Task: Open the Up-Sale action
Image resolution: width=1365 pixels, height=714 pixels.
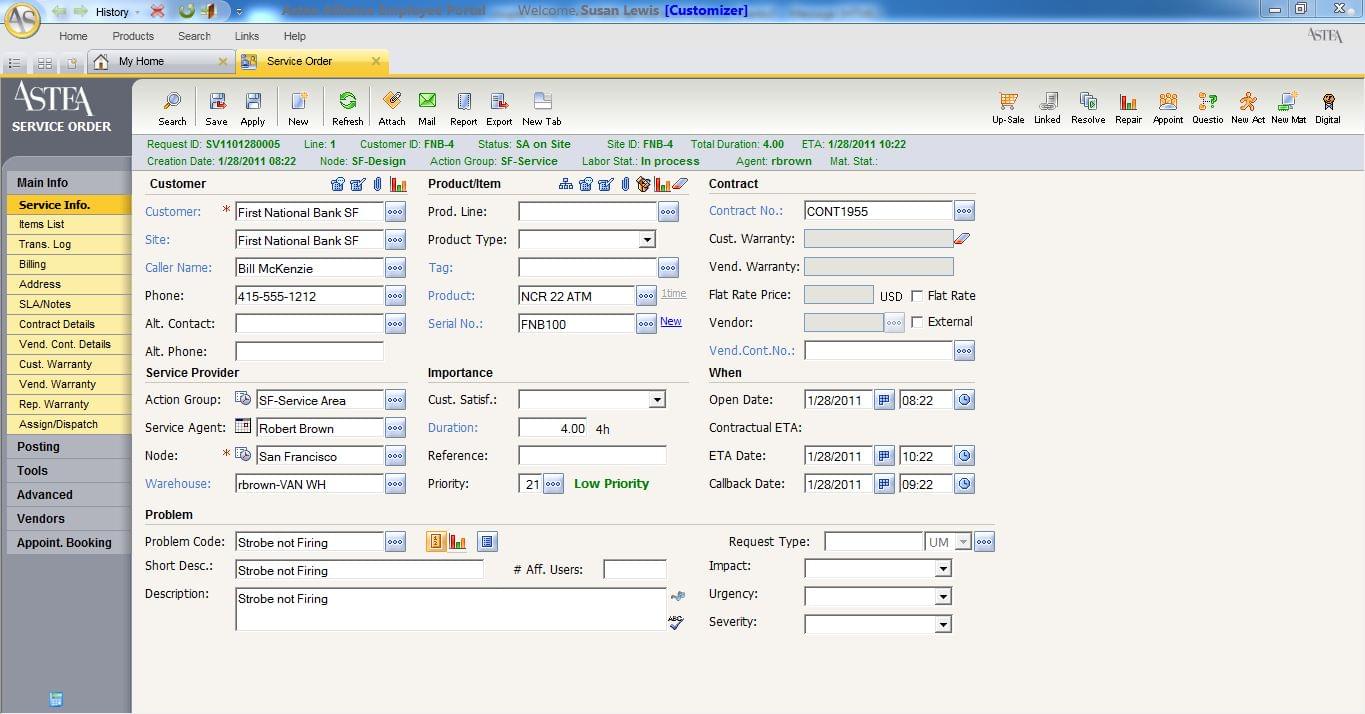Action: [x=1008, y=103]
